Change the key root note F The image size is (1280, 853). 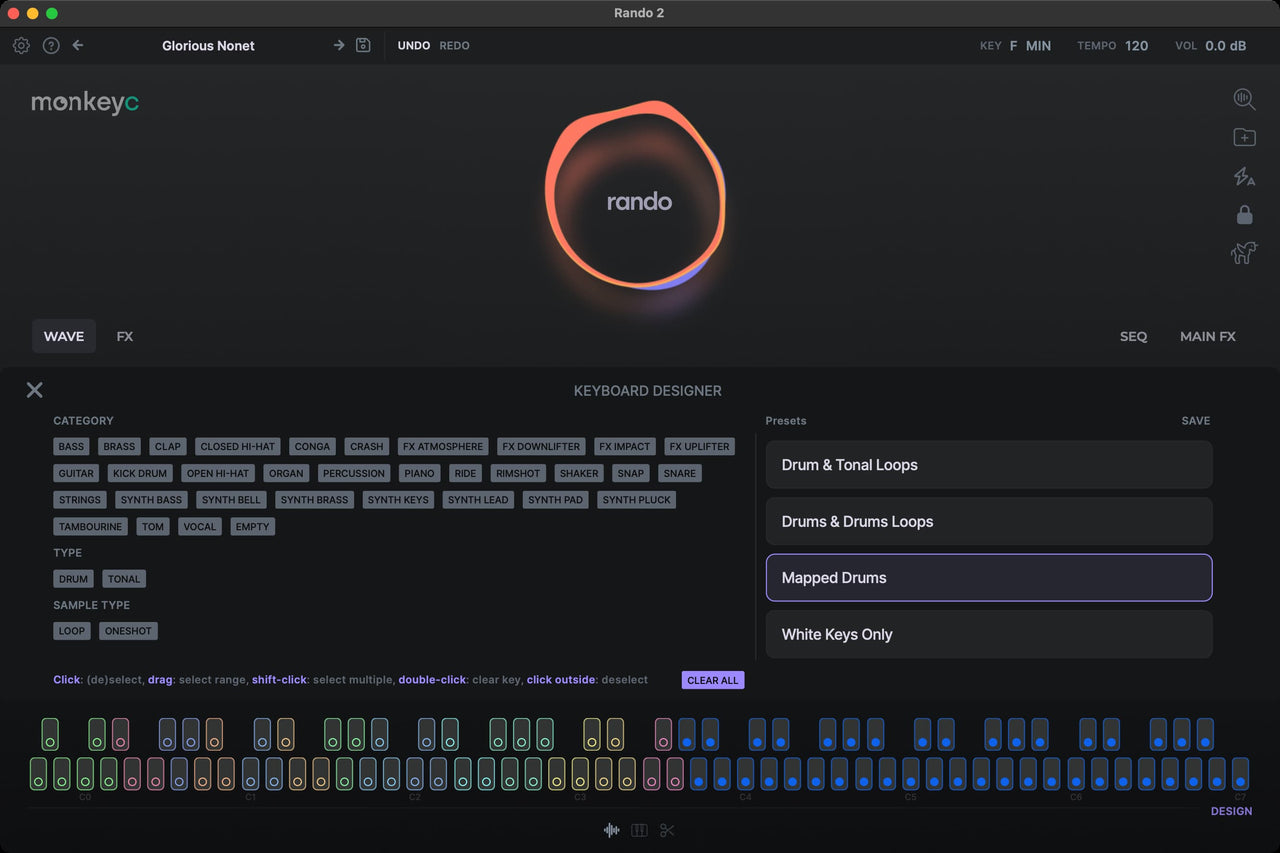pyautogui.click(x=1013, y=45)
